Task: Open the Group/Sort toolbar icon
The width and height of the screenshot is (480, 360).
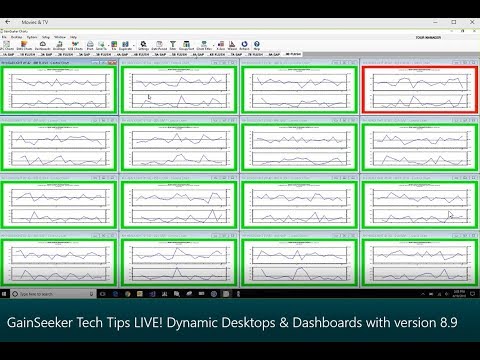Action: (186, 46)
